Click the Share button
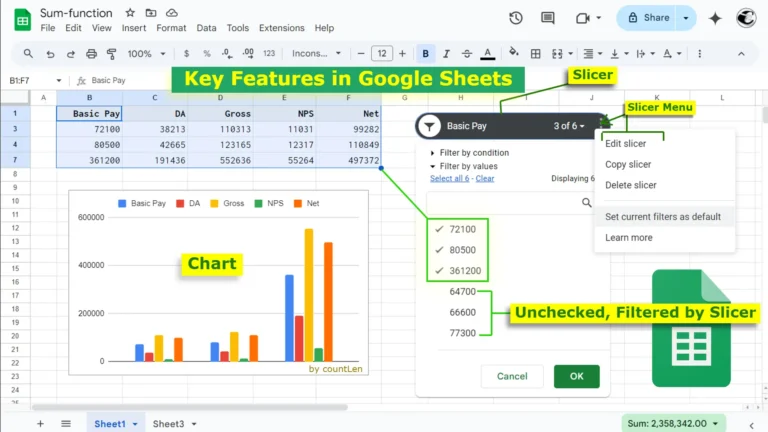768x432 pixels. (648, 18)
